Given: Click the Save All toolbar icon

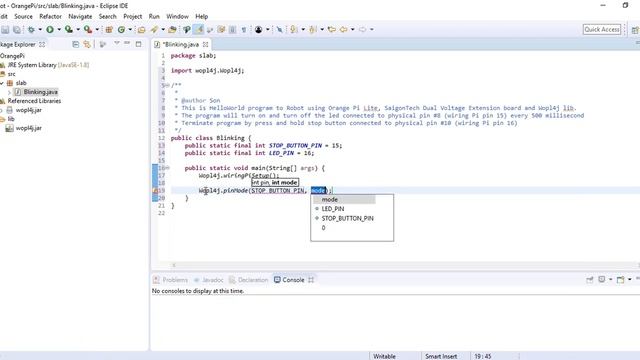Looking at the screenshot, I should [x=17, y=29].
